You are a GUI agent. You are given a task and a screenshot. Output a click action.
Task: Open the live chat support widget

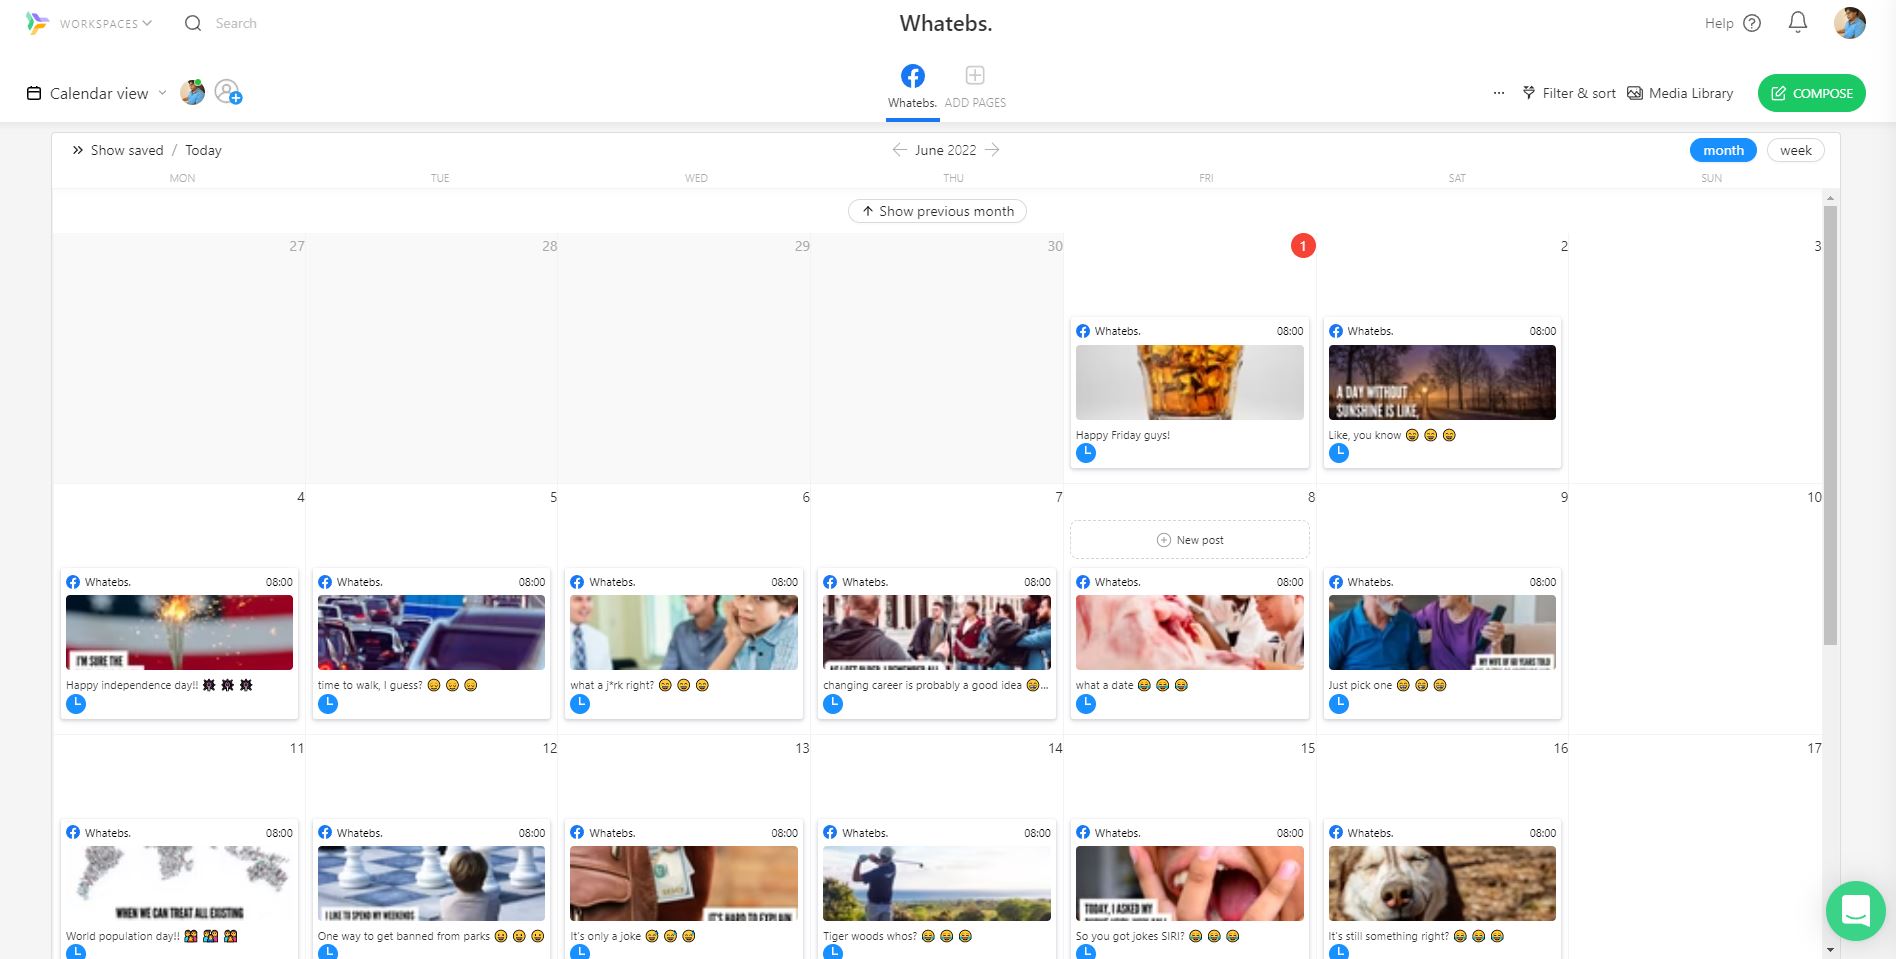pos(1855,911)
